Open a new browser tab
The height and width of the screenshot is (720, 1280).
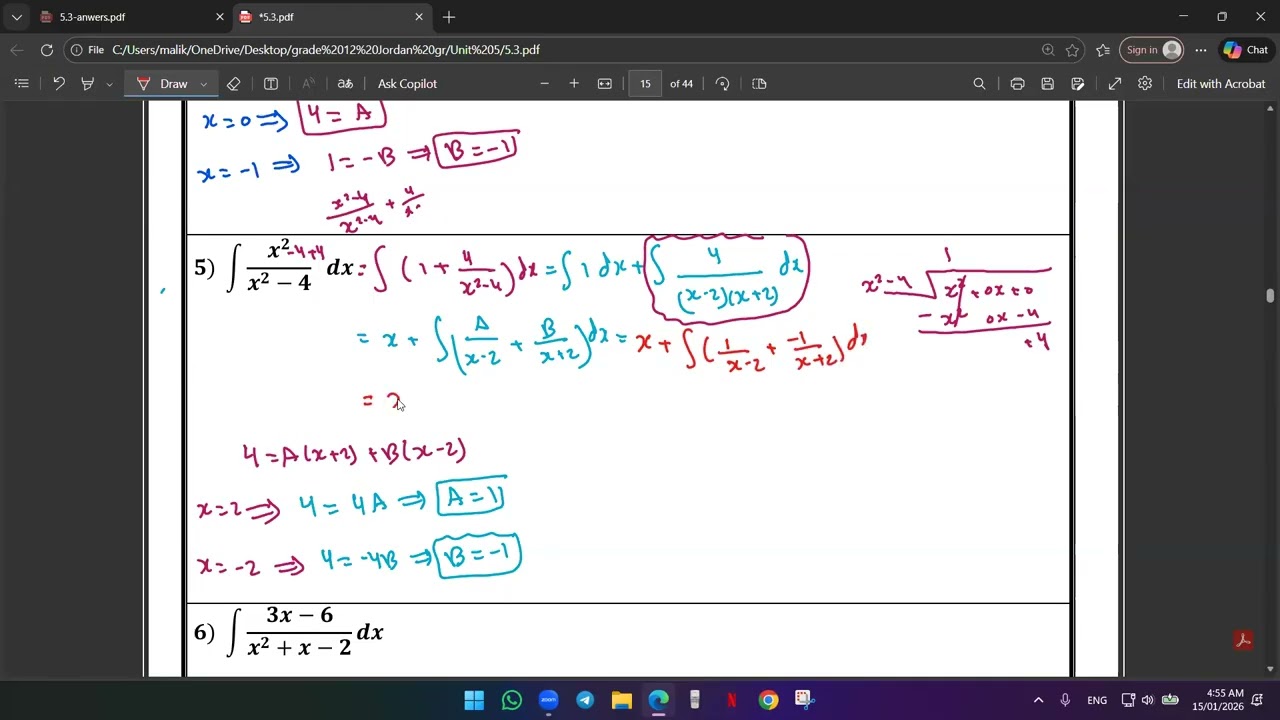coord(449,17)
